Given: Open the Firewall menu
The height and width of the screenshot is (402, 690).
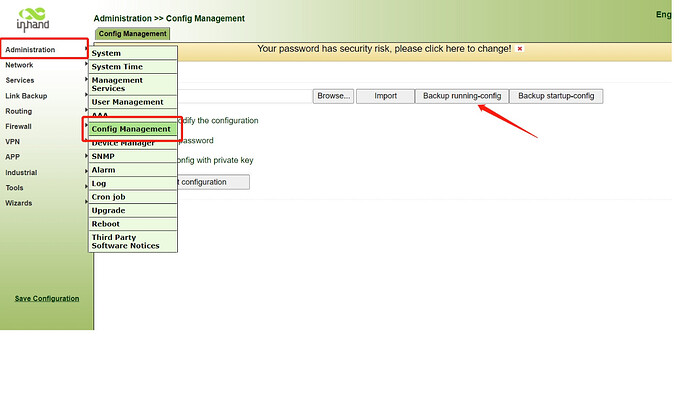Looking at the screenshot, I should pos(18,126).
